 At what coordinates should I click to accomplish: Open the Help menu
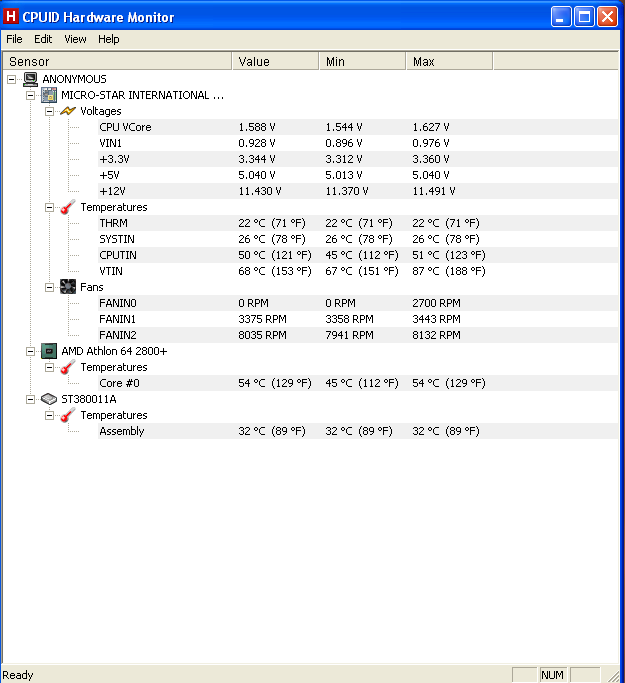coord(108,39)
